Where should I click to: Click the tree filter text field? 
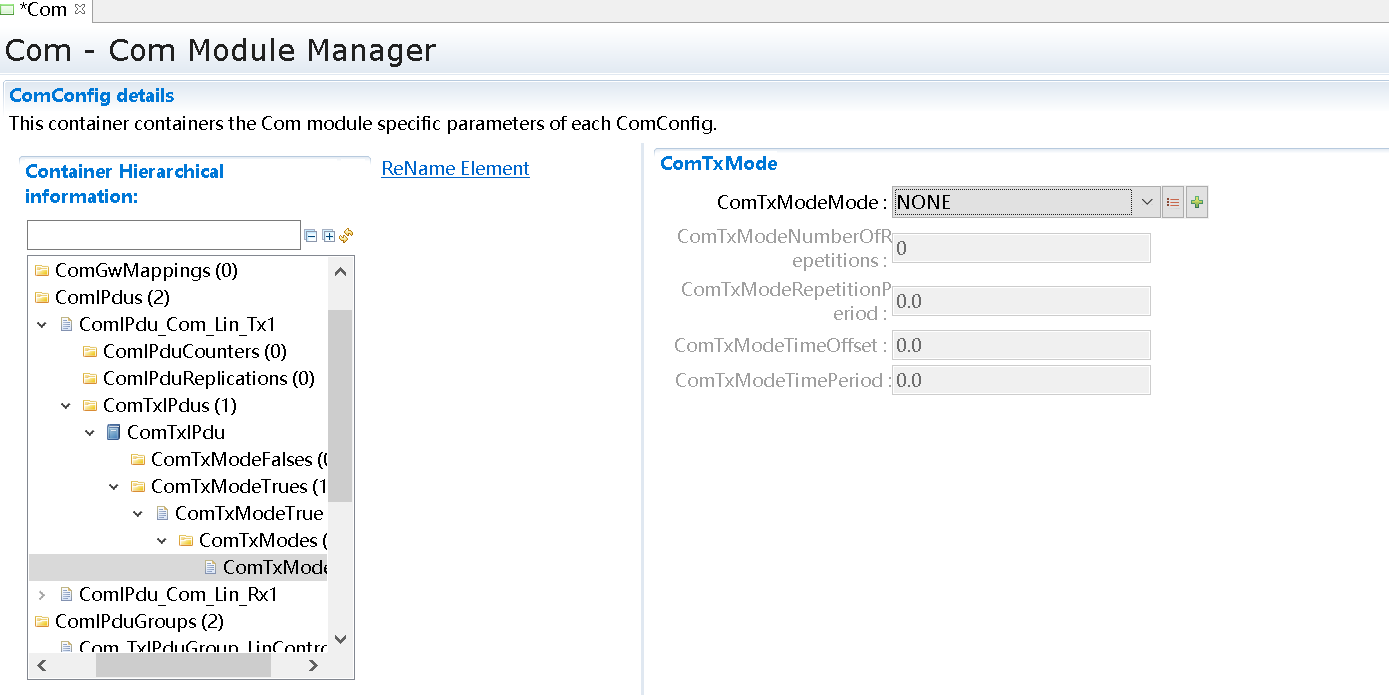click(163, 236)
